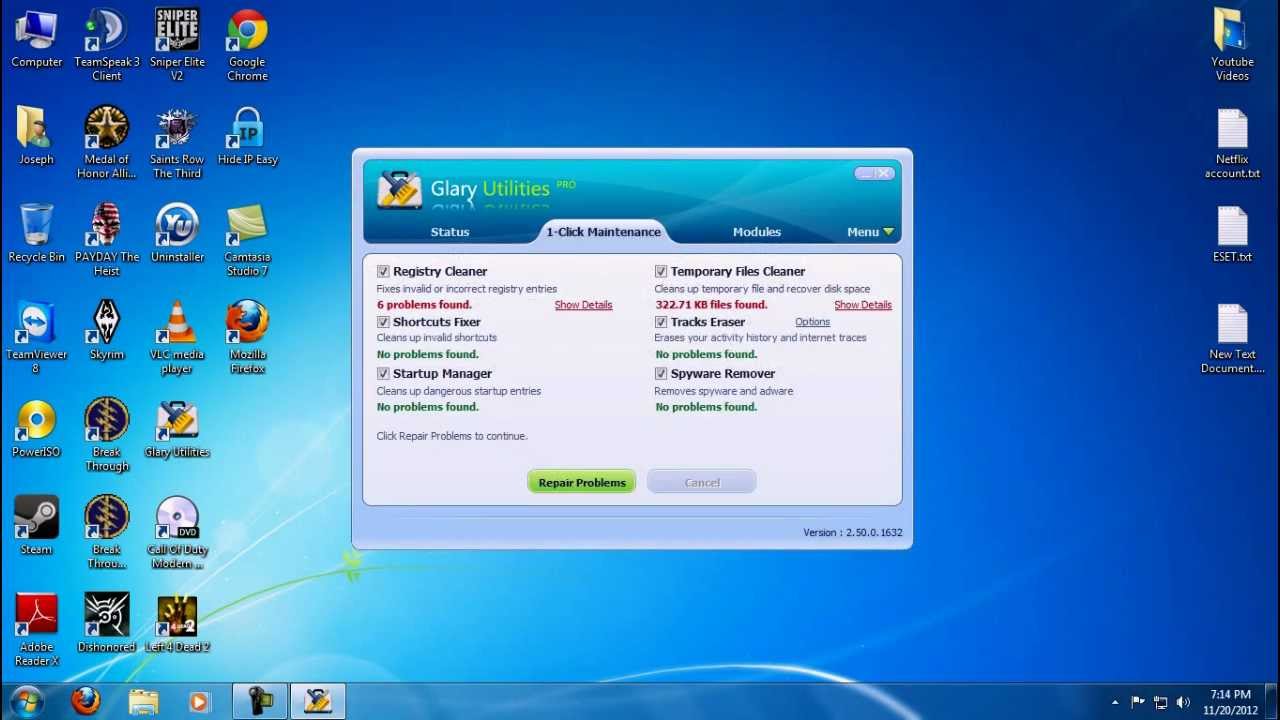Minimize the Glary Utilities window
1280x720 pixels.
[865, 174]
